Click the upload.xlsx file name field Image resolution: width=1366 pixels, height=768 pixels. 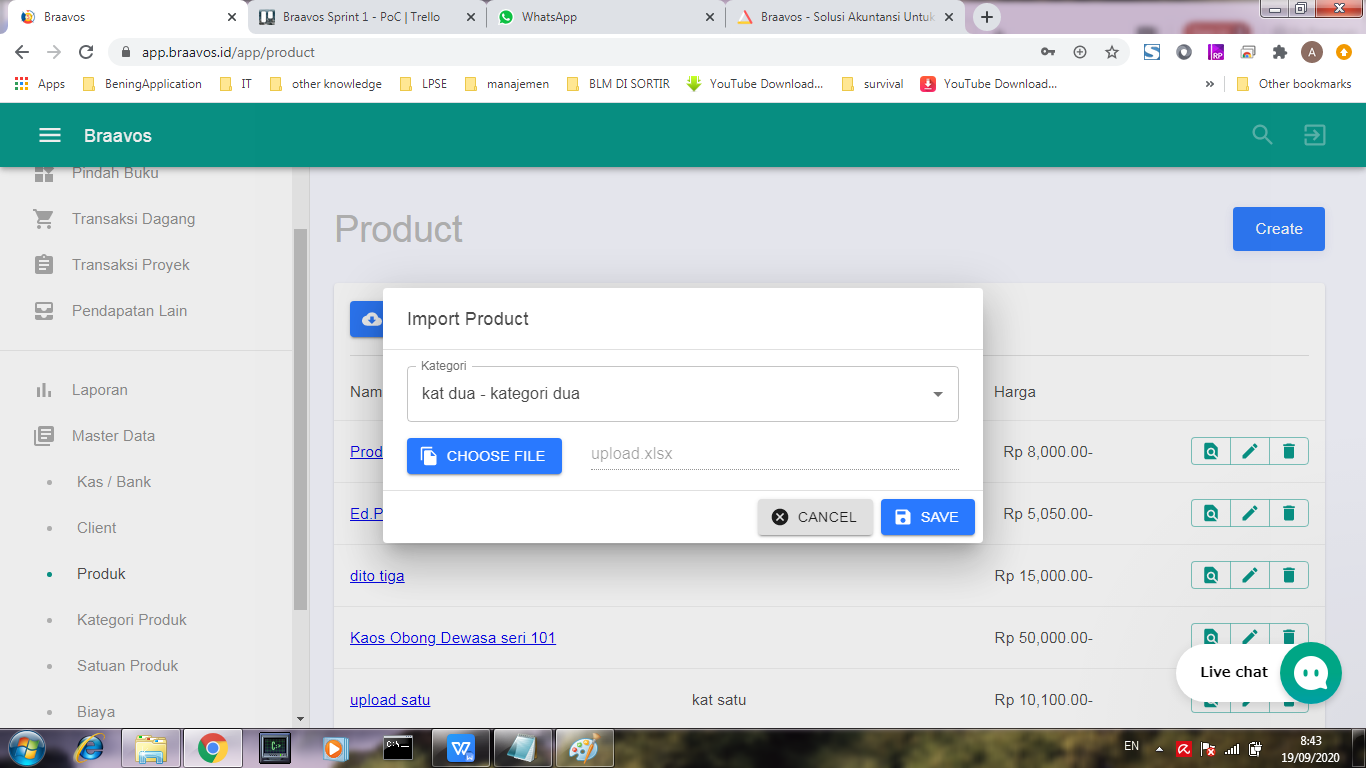click(x=773, y=454)
